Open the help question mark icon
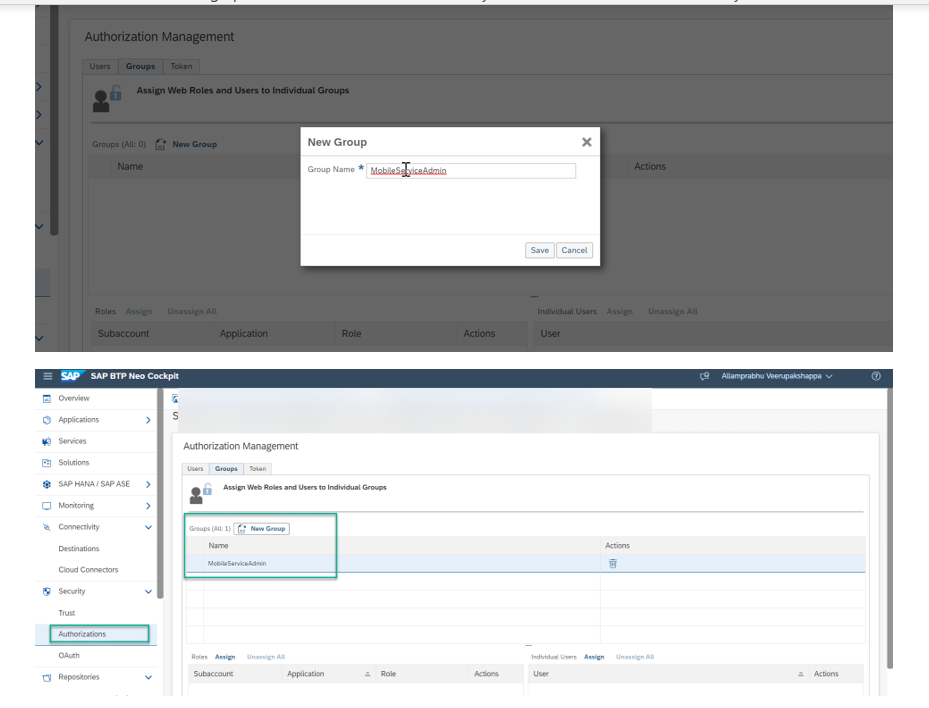 [x=876, y=376]
